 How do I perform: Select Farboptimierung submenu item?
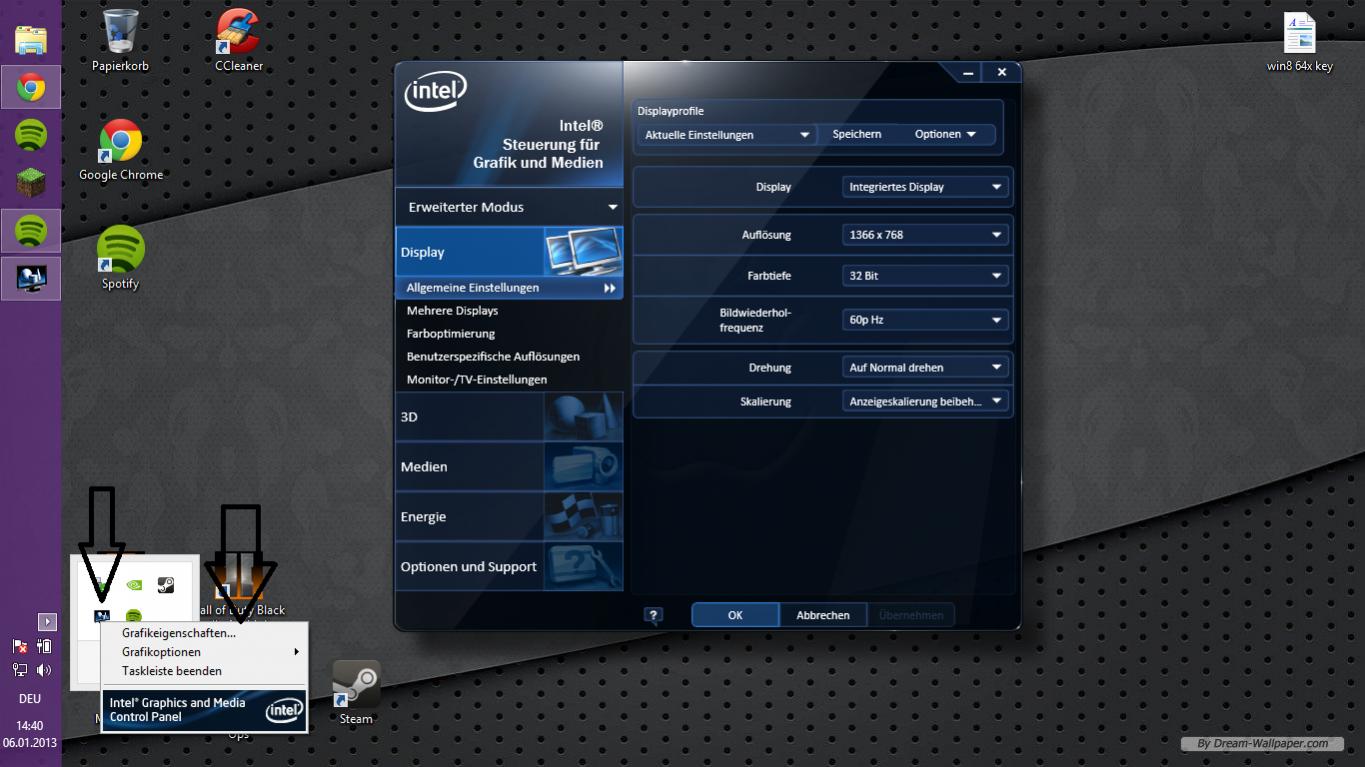tap(451, 334)
